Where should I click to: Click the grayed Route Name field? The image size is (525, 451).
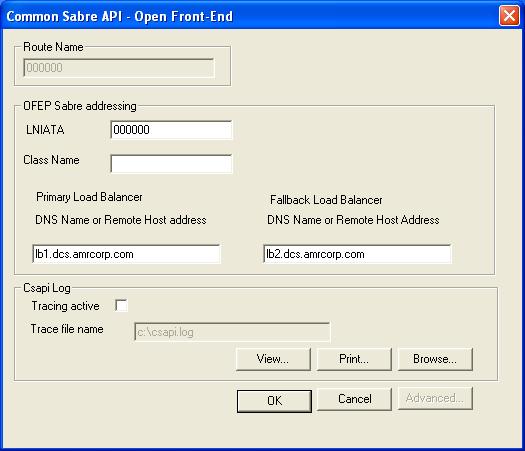tap(119, 68)
